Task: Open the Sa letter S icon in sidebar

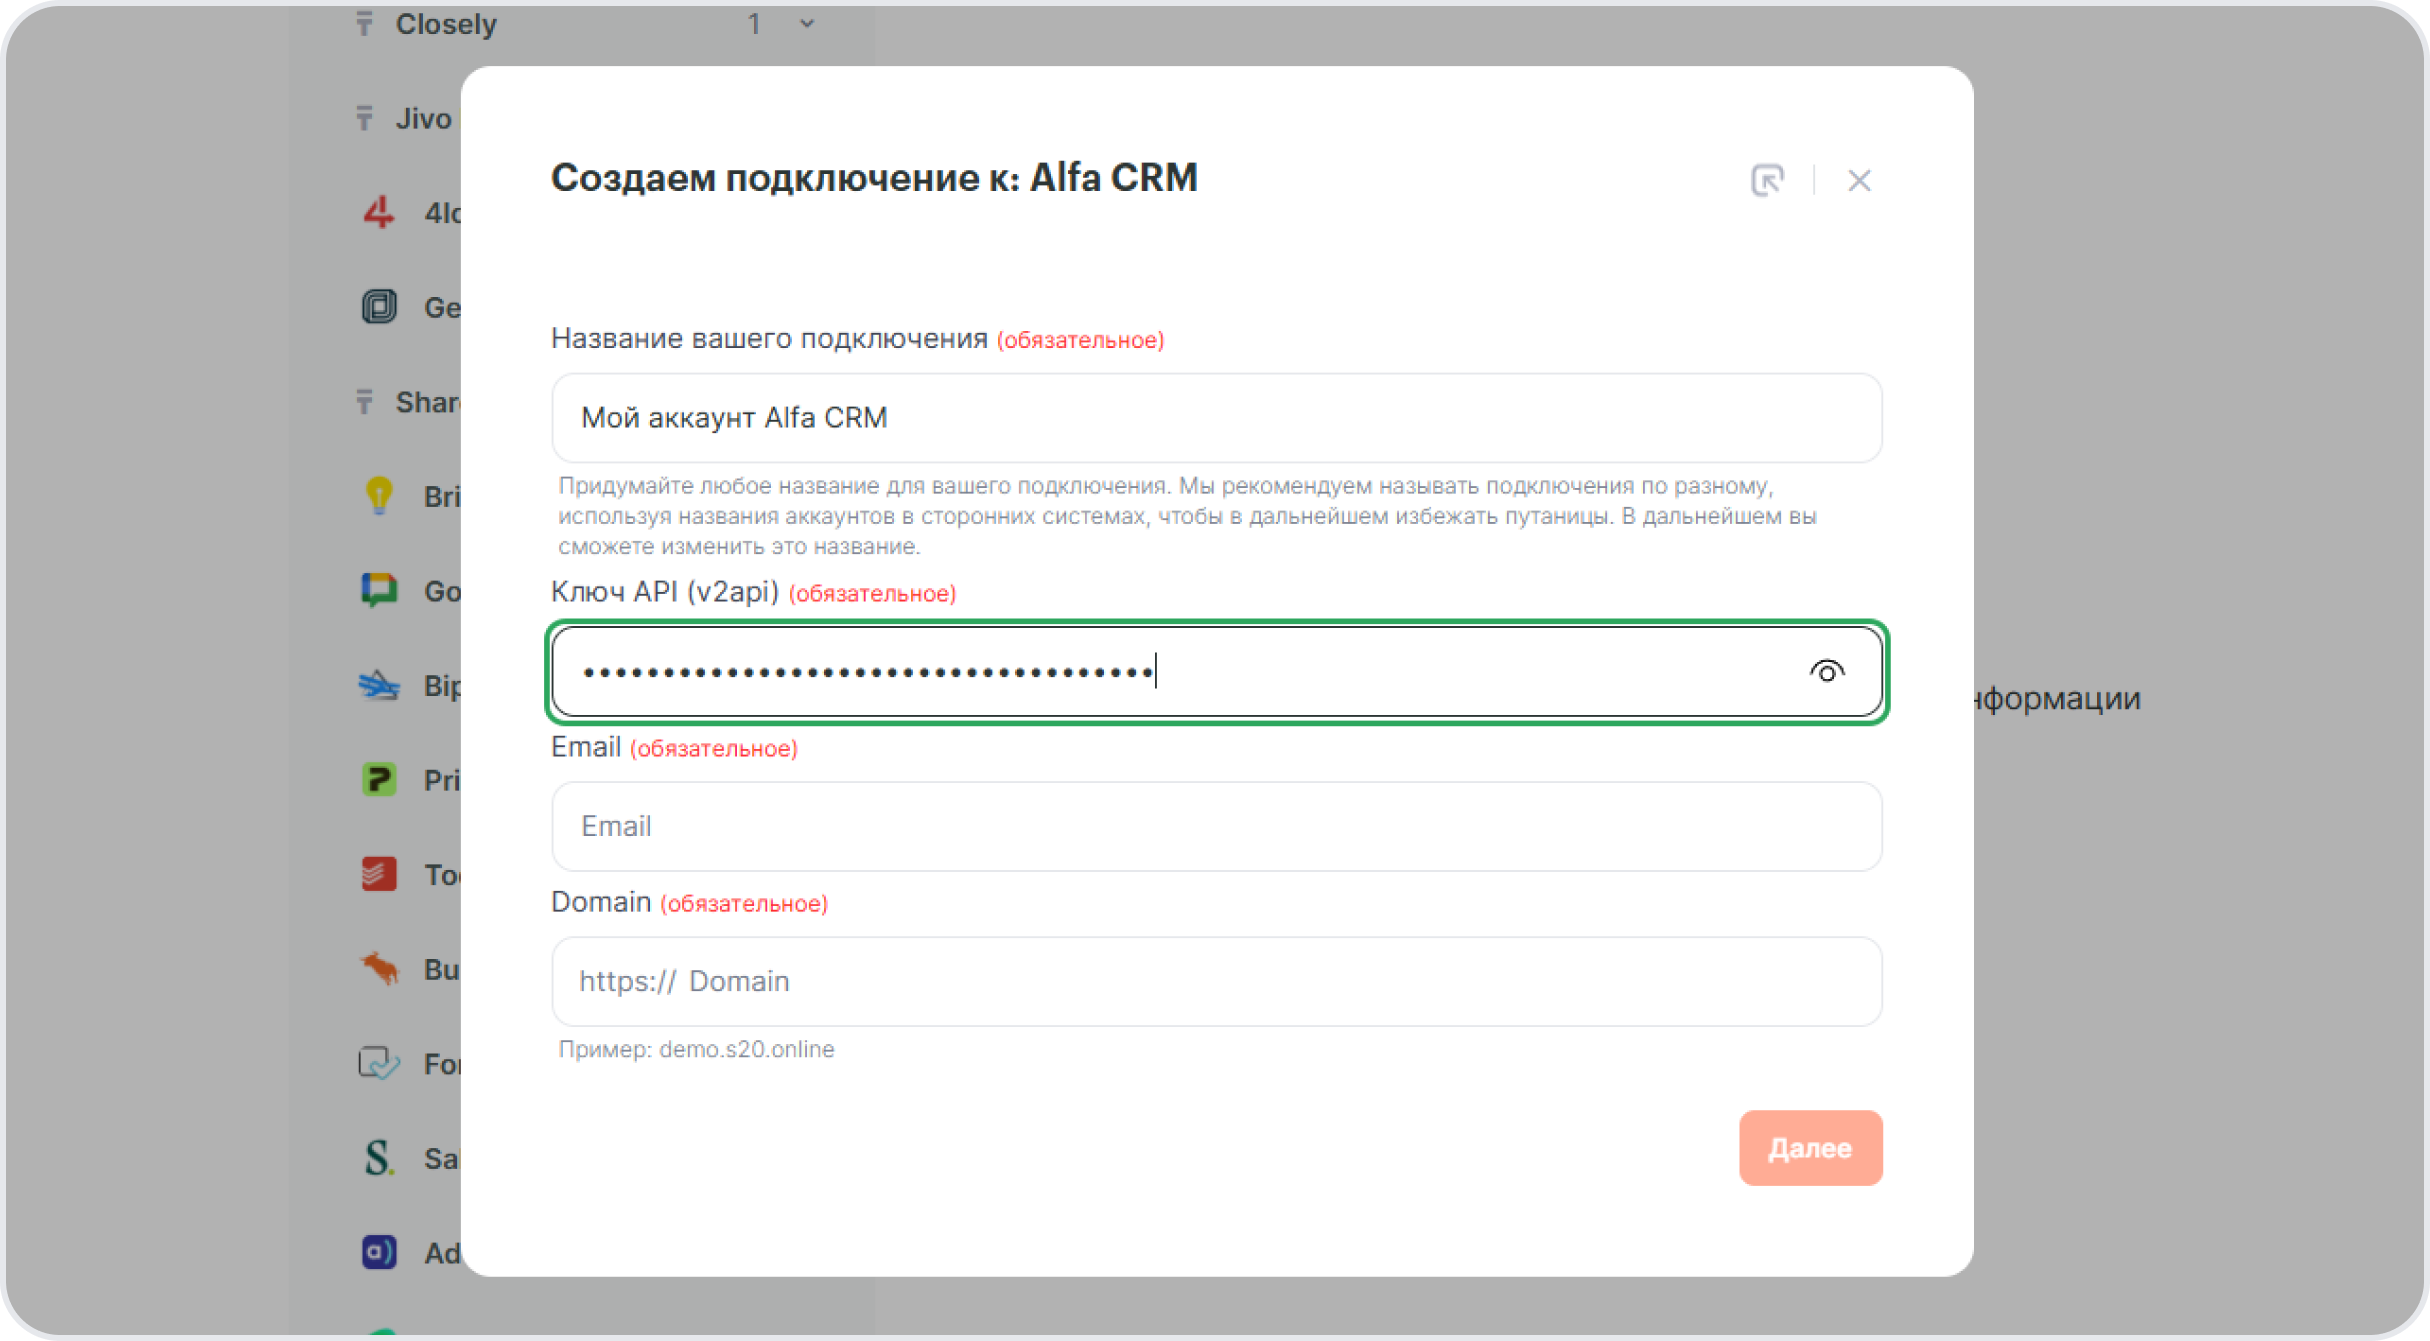Action: pyautogui.click(x=378, y=1158)
